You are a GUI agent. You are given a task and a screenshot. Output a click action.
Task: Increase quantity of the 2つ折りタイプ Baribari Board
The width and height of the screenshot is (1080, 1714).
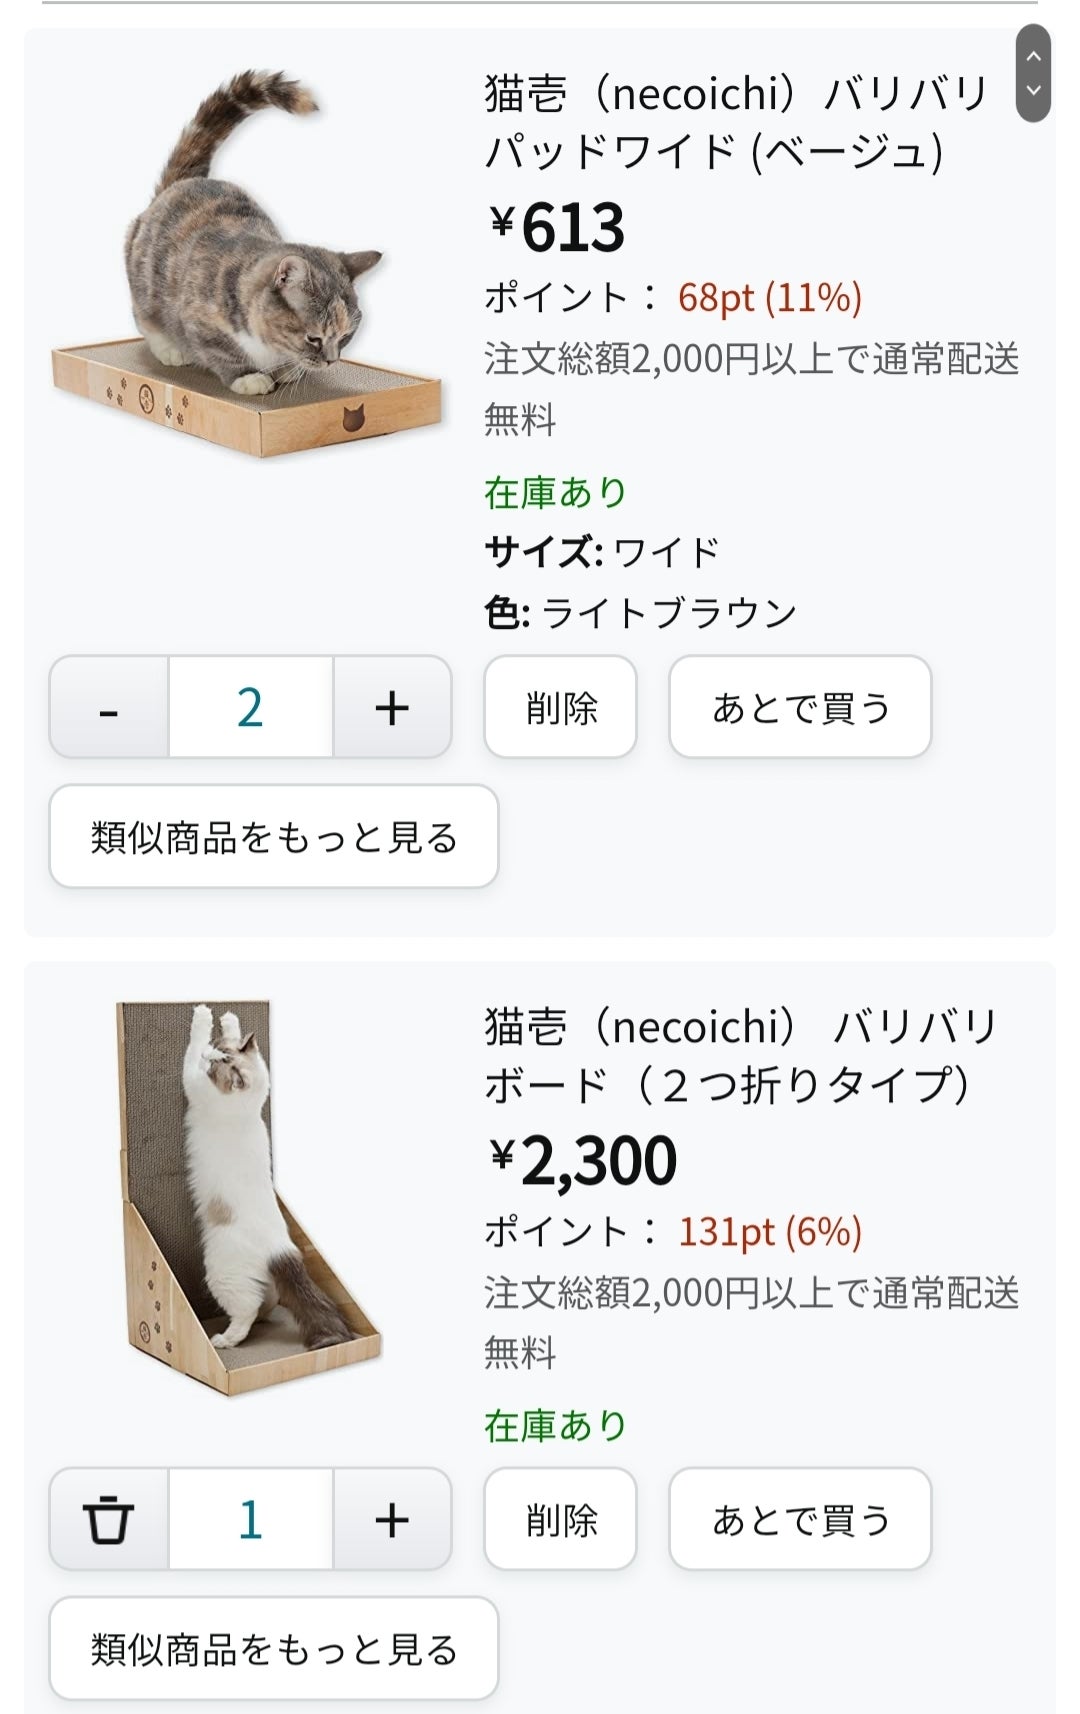[392, 1520]
